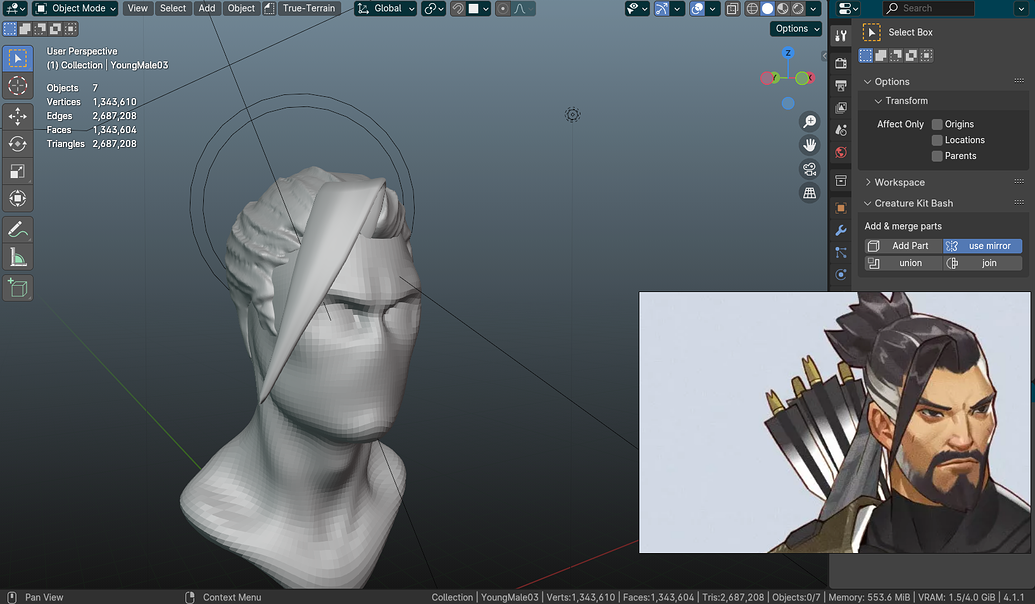
Task: Enable Affect Only Origins checkbox
Action: click(937, 124)
